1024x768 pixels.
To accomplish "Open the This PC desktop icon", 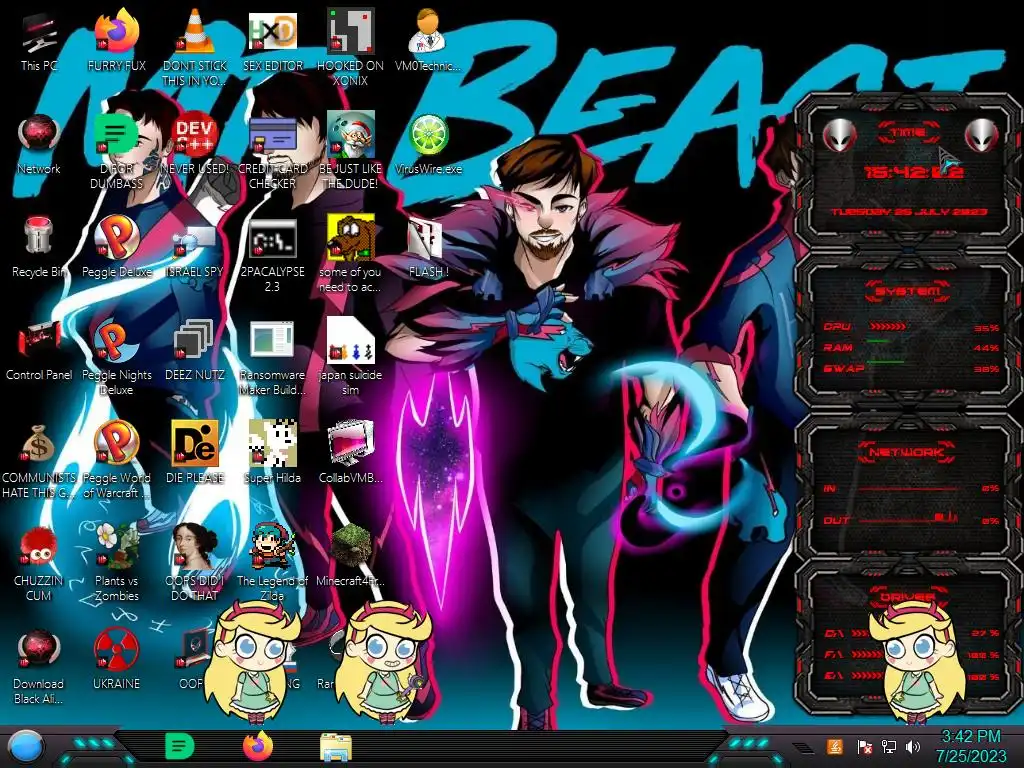I will 39,40.
